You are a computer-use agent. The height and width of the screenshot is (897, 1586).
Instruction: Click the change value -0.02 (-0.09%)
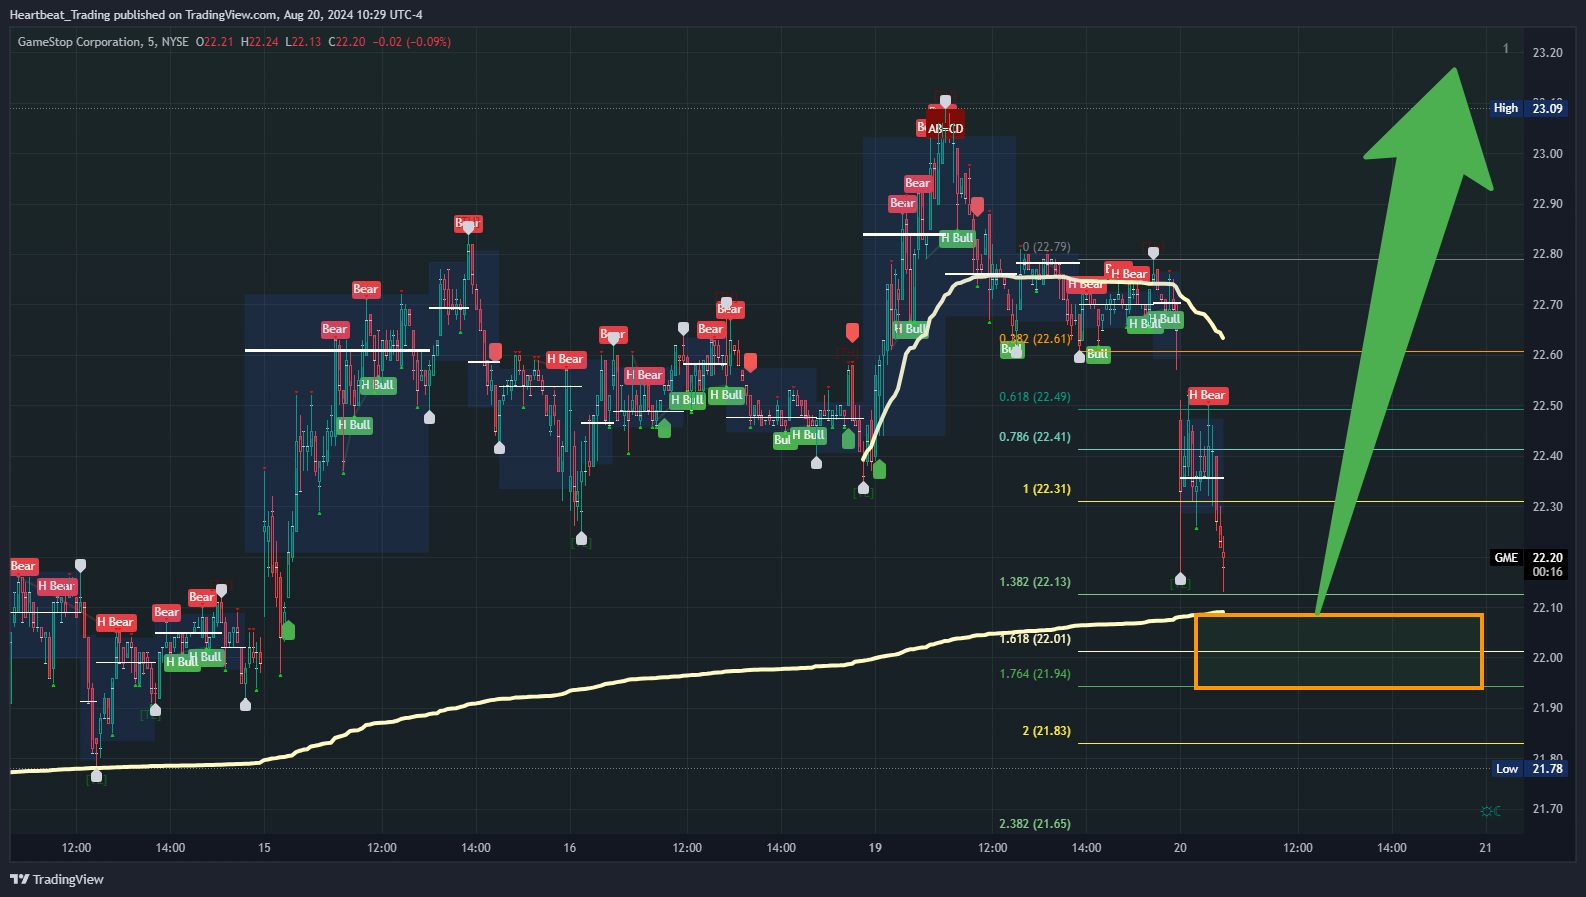pyautogui.click(x=412, y=42)
